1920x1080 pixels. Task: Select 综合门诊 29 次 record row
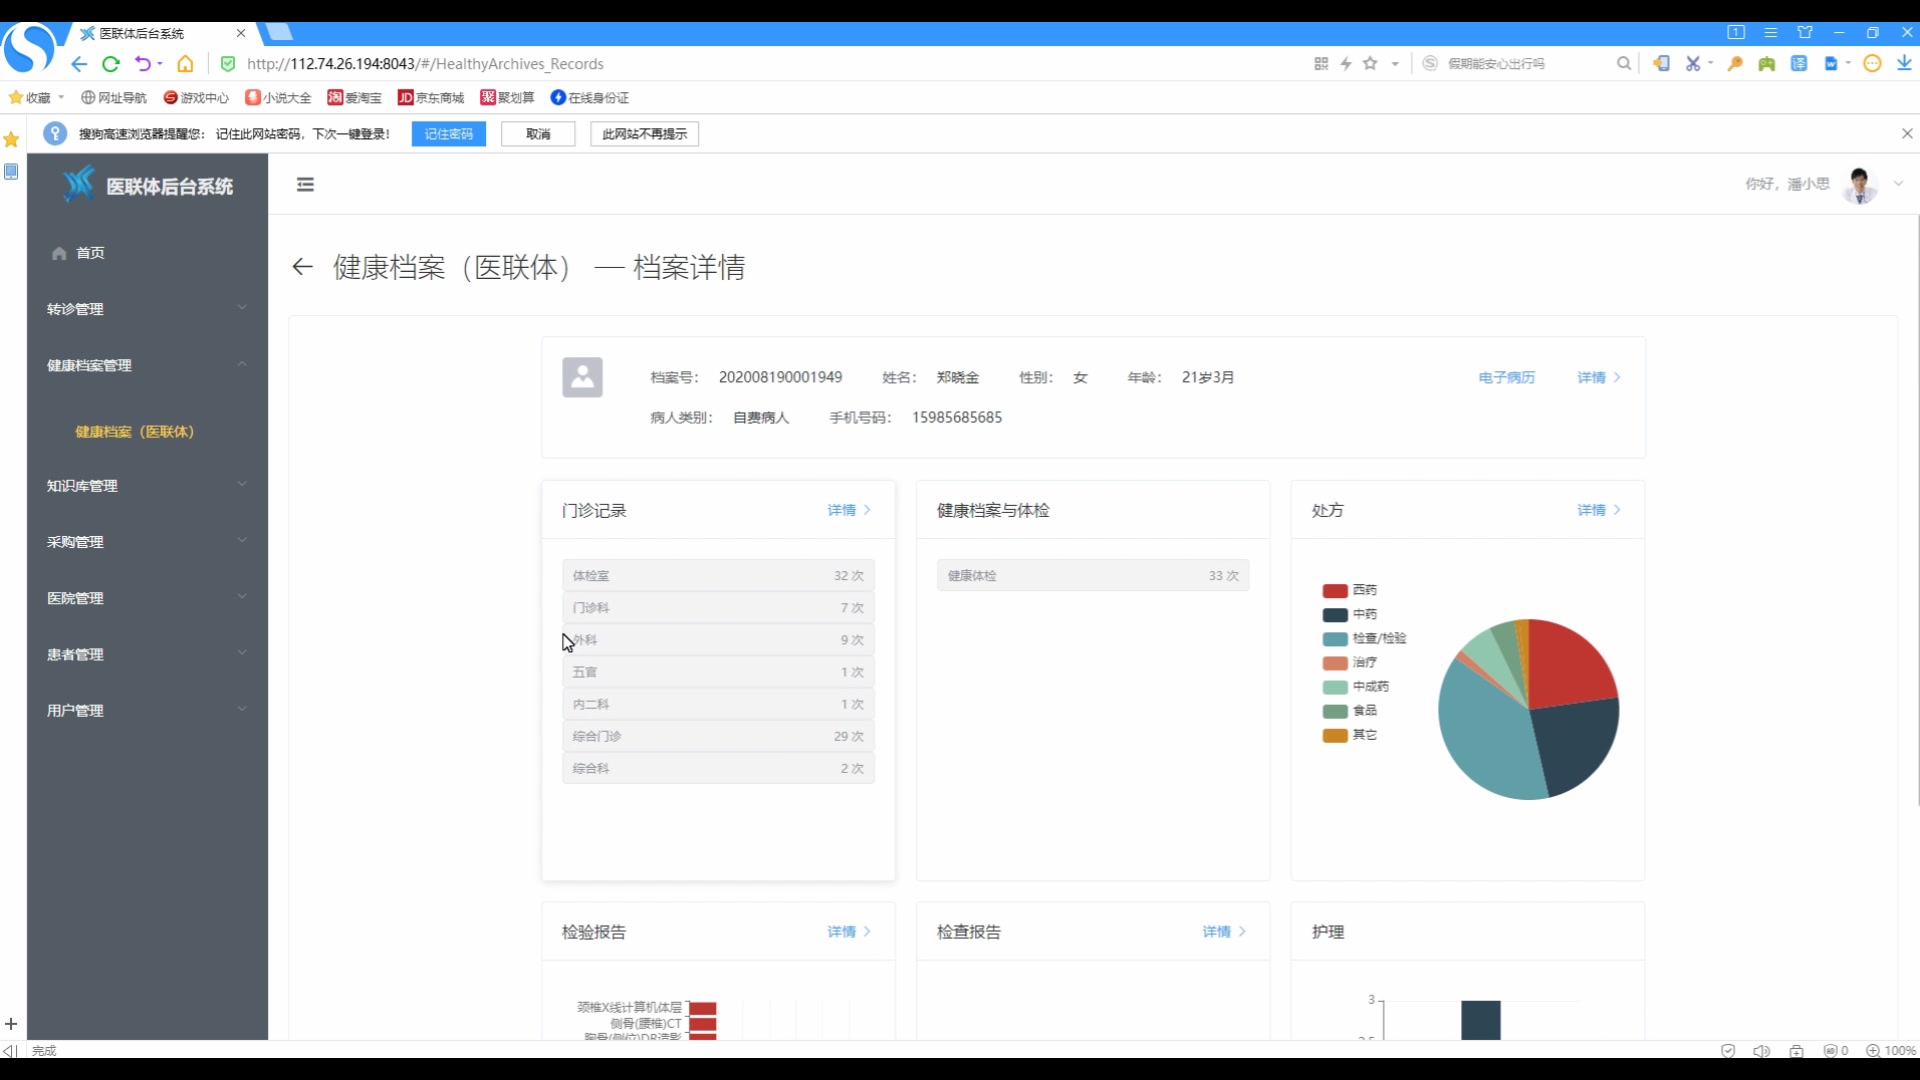(718, 736)
